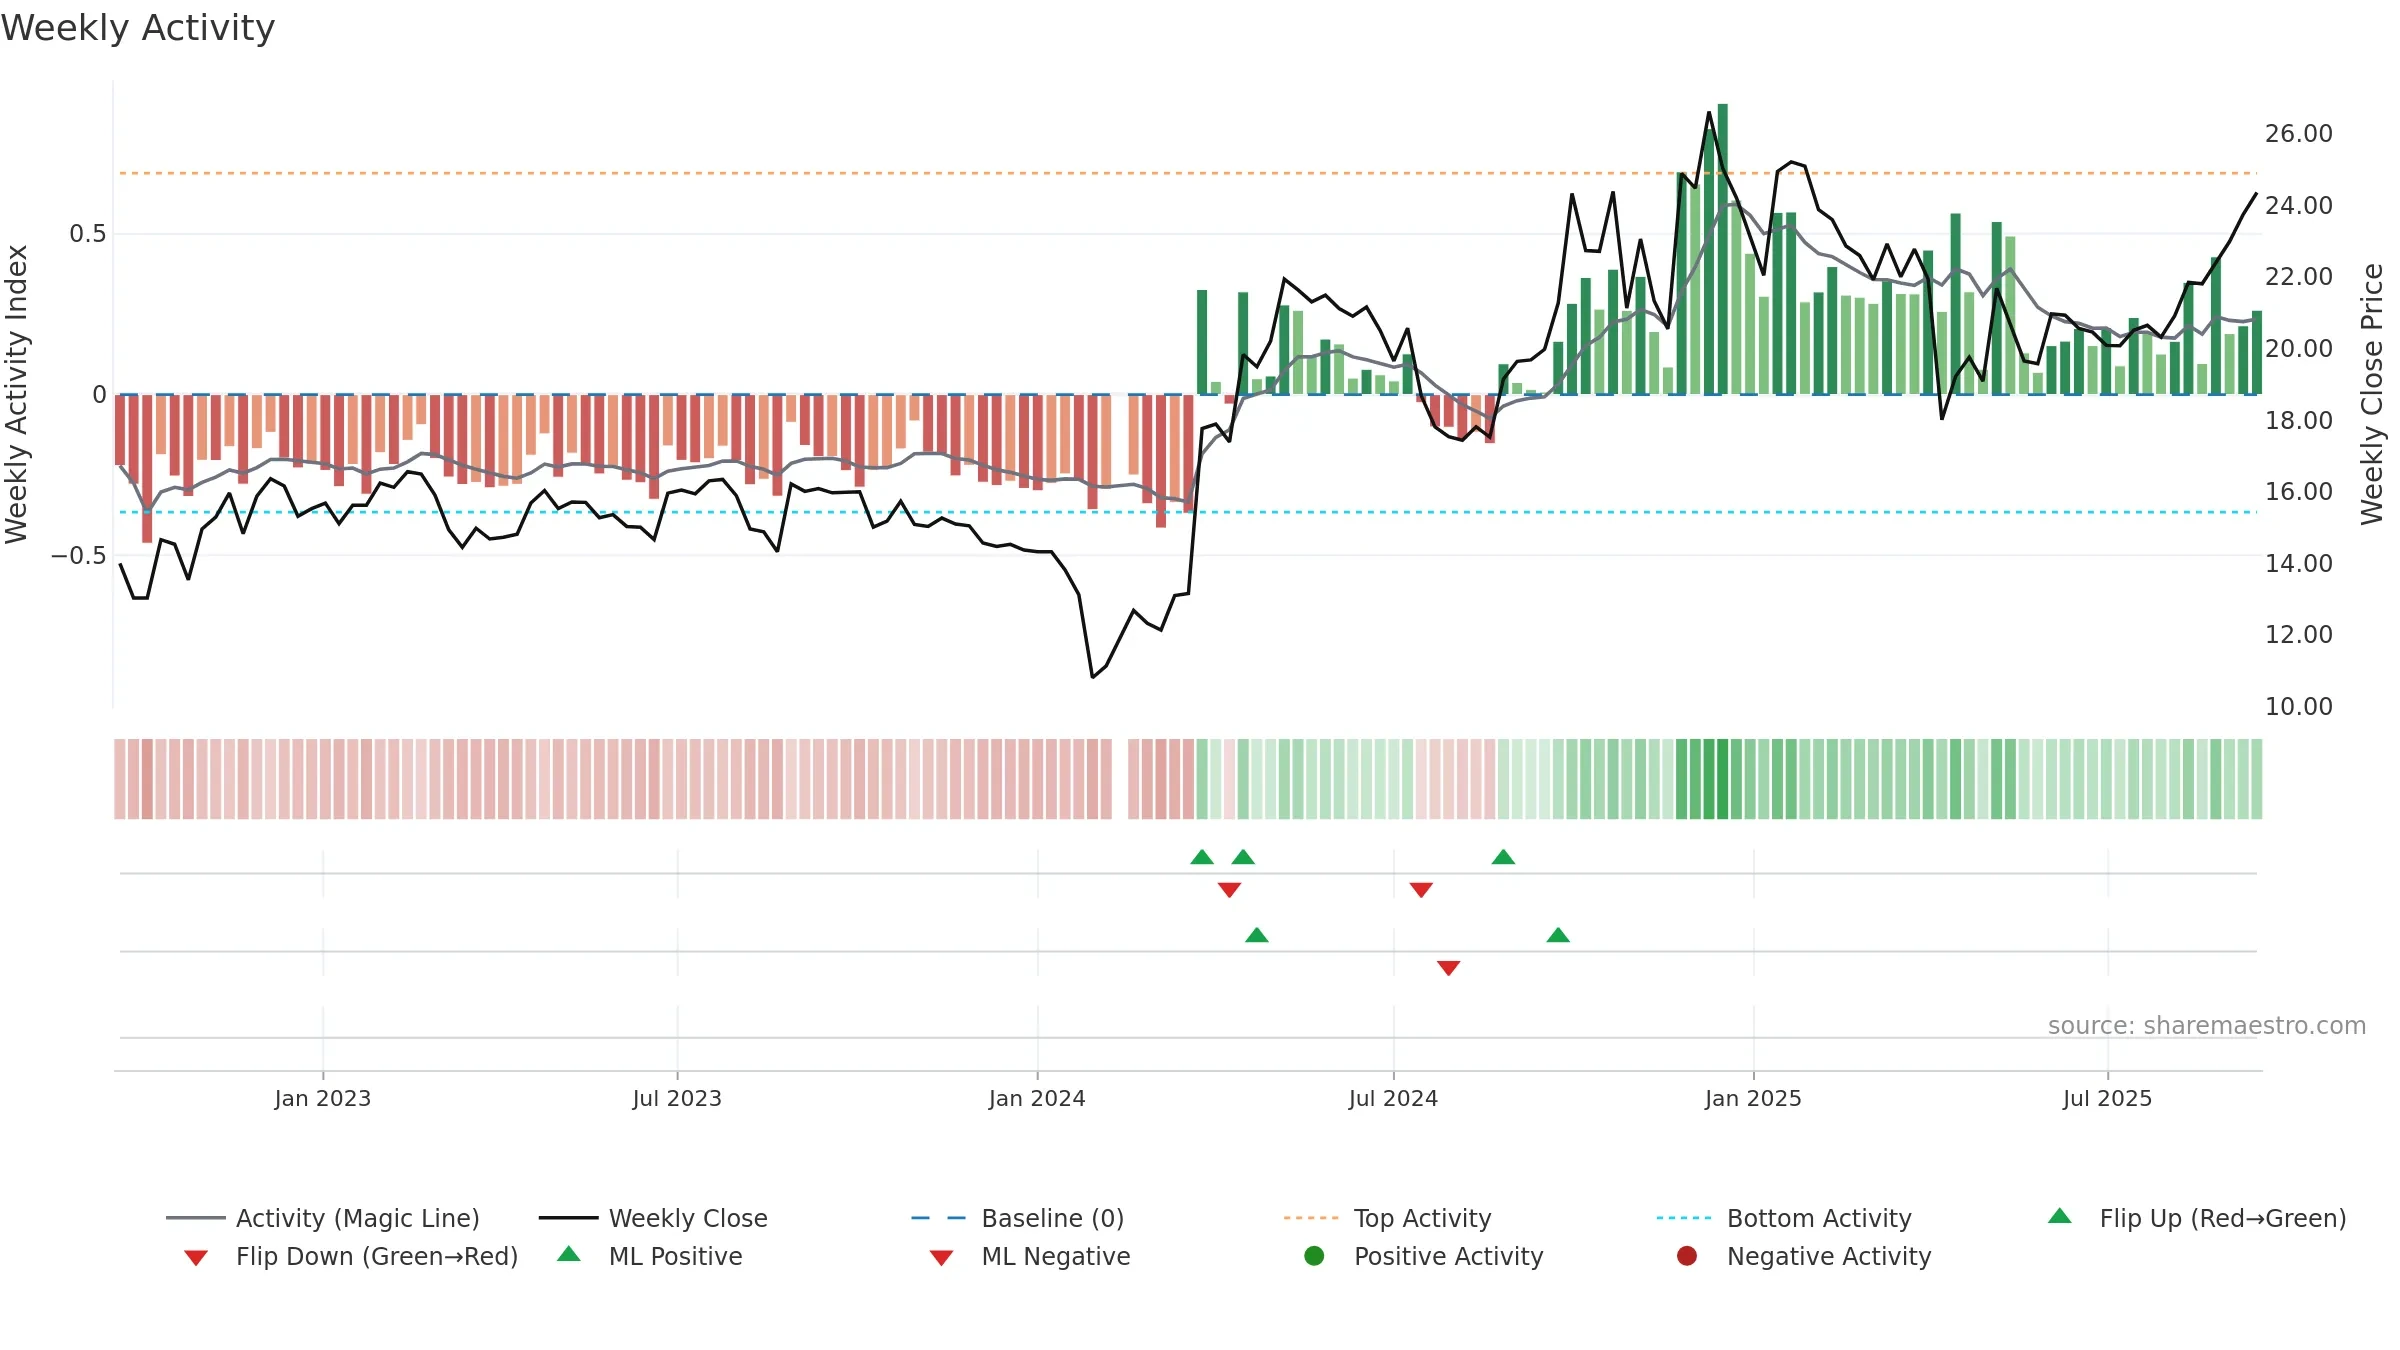
Task: Click the dark red Negative Activity circle icon
Action: (x=1687, y=1256)
